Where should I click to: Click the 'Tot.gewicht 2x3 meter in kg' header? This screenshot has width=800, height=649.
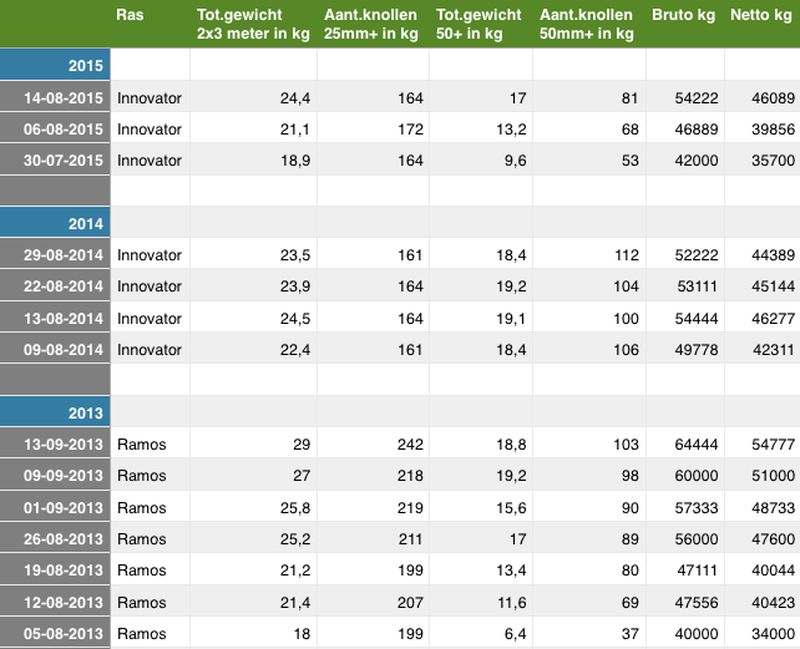coord(251,24)
